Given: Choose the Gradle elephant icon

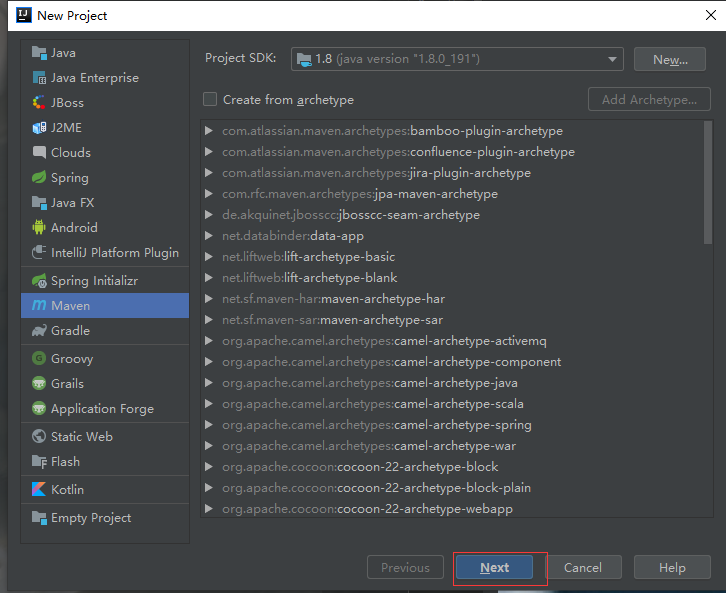Looking at the screenshot, I should (40, 331).
